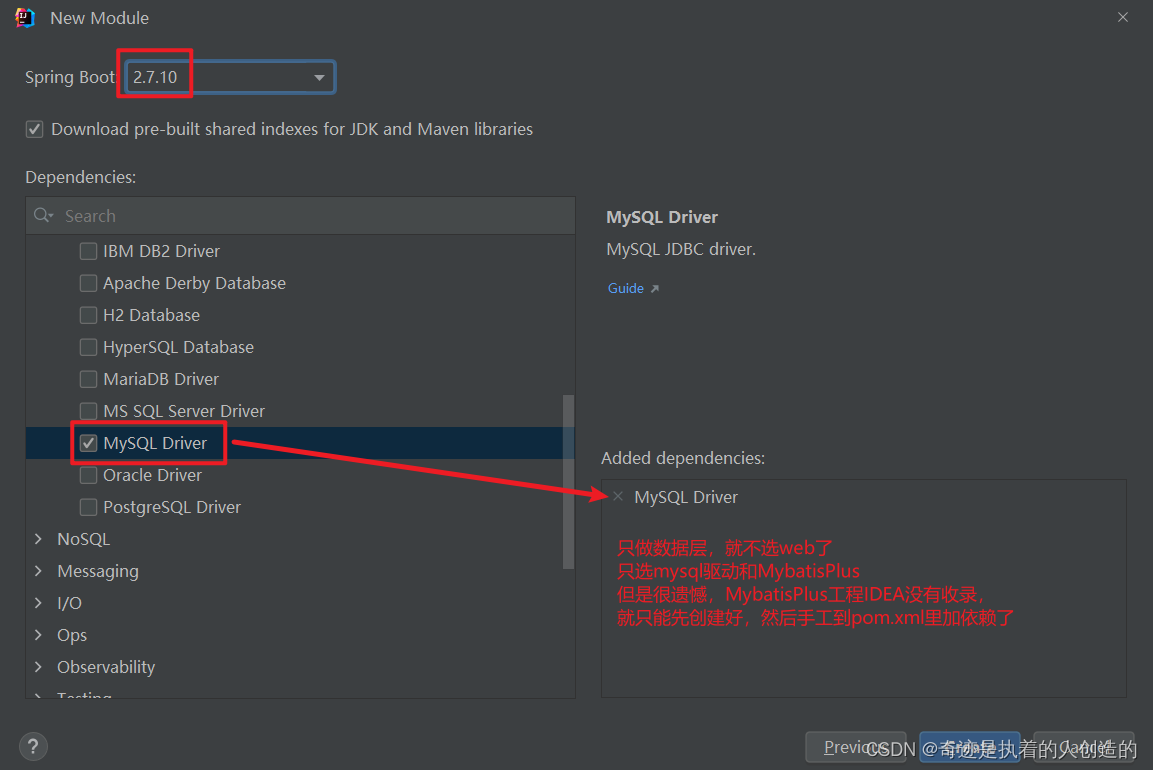The height and width of the screenshot is (770, 1153).
Task: Check PostgreSQL Driver
Action: pyautogui.click(x=88, y=507)
